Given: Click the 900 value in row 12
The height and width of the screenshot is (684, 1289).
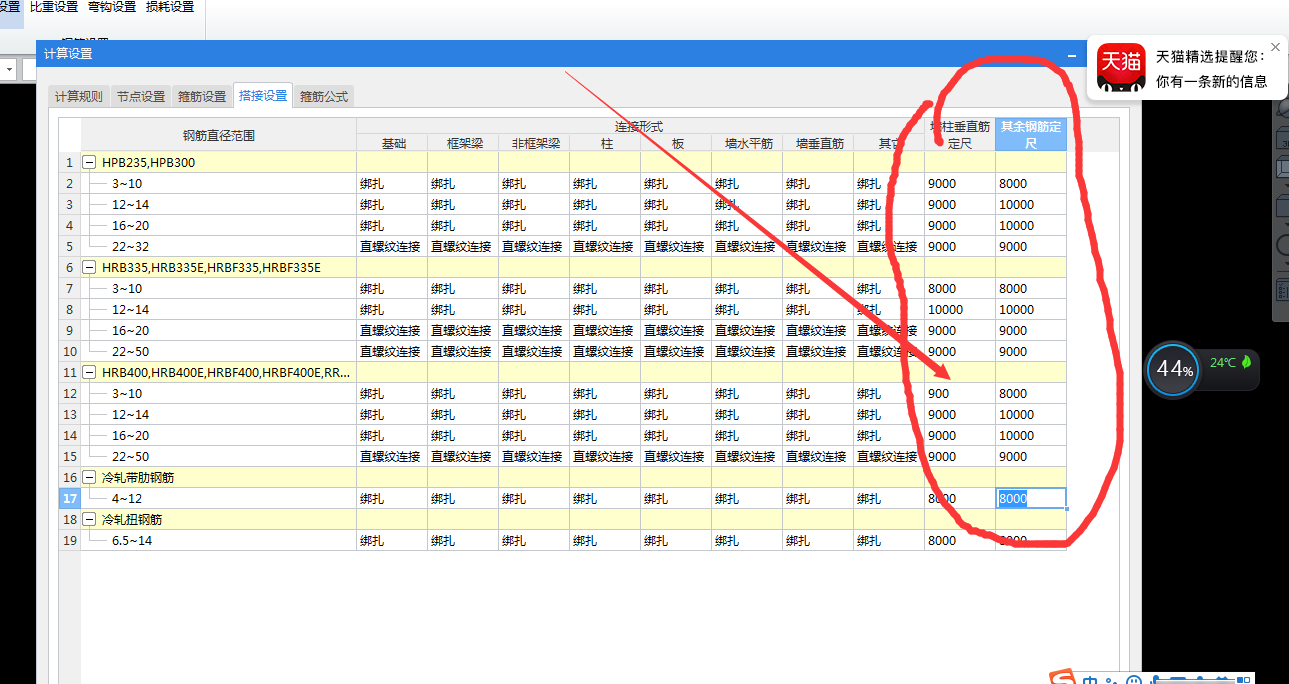Looking at the screenshot, I should 960,394.
